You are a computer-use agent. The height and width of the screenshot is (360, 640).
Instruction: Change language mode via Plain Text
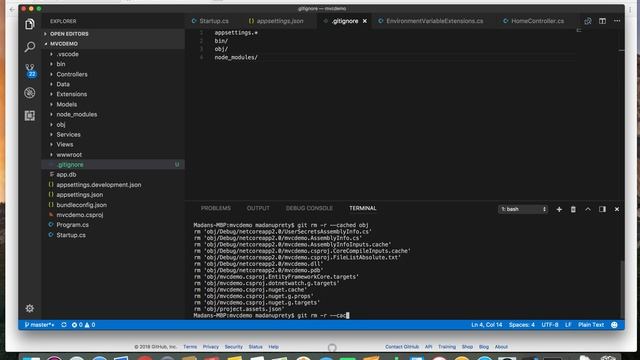(x=591, y=325)
